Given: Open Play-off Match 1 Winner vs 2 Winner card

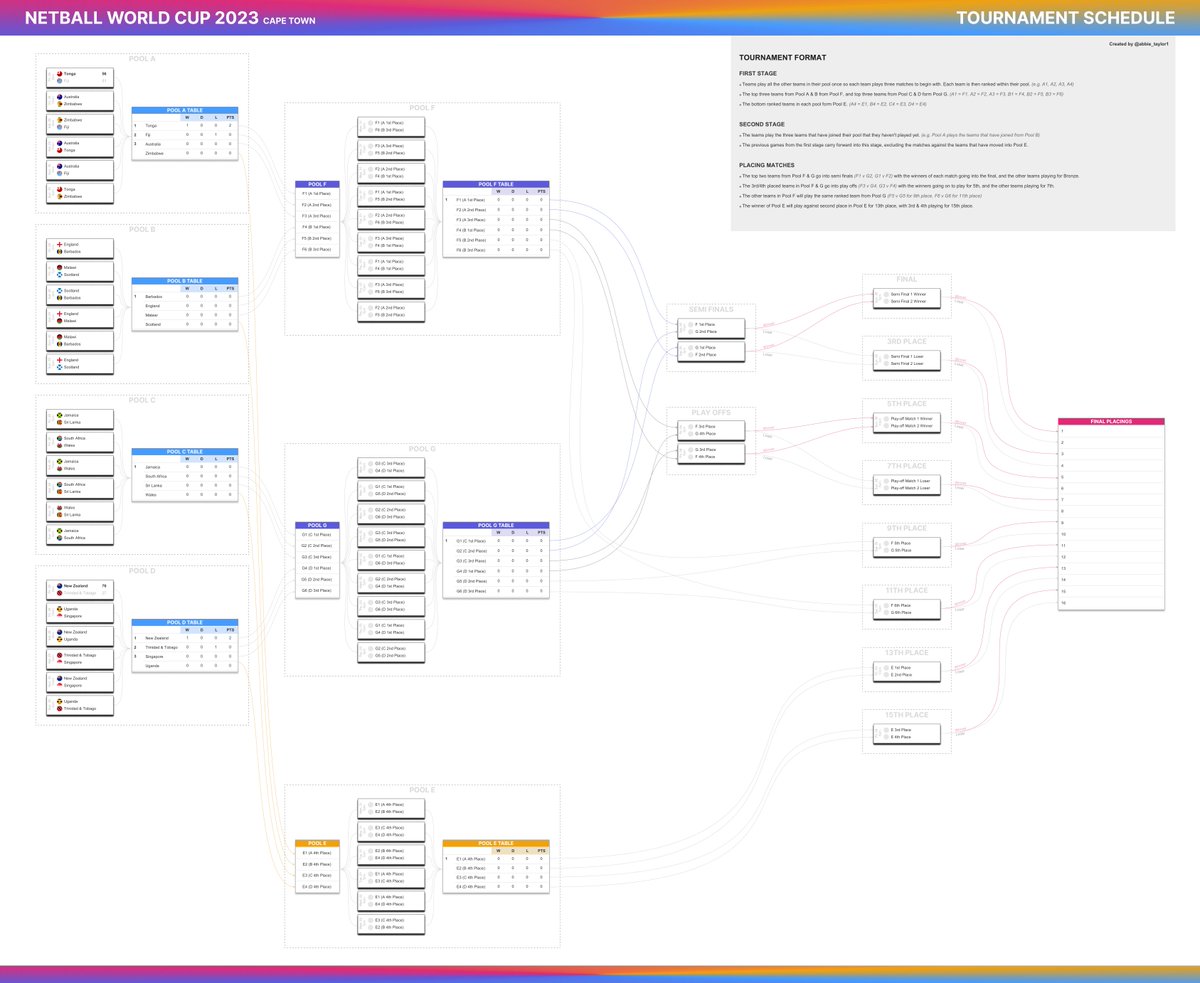Looking at the screenshot, I should 908,422.
